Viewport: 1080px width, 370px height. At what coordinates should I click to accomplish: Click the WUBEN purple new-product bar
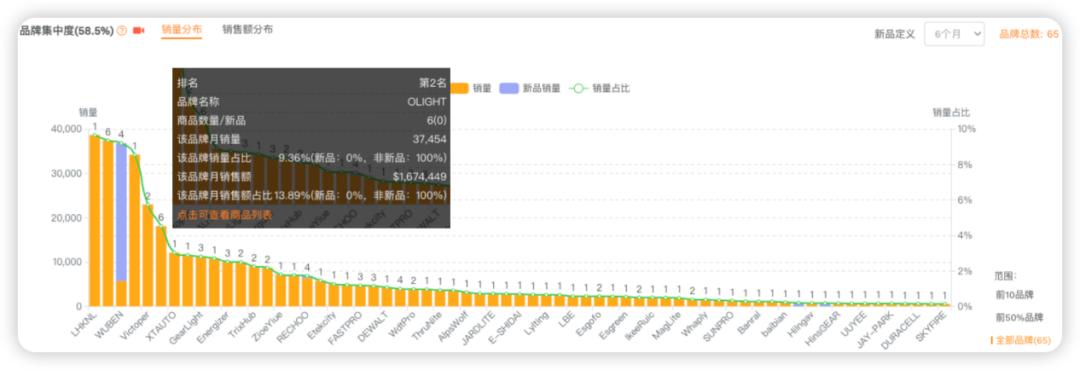point(121,212)
